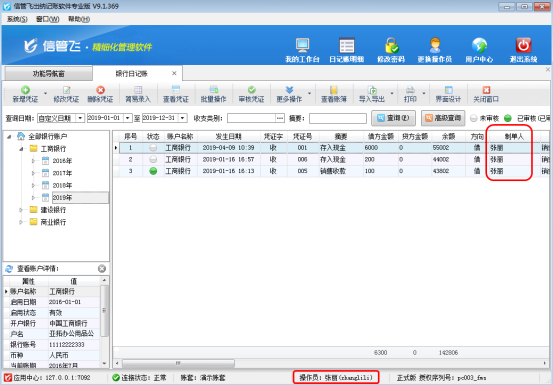The image size is (553, 385).
Task: Expand the 2016年 tree node
Action: click(x=34, y=161)
